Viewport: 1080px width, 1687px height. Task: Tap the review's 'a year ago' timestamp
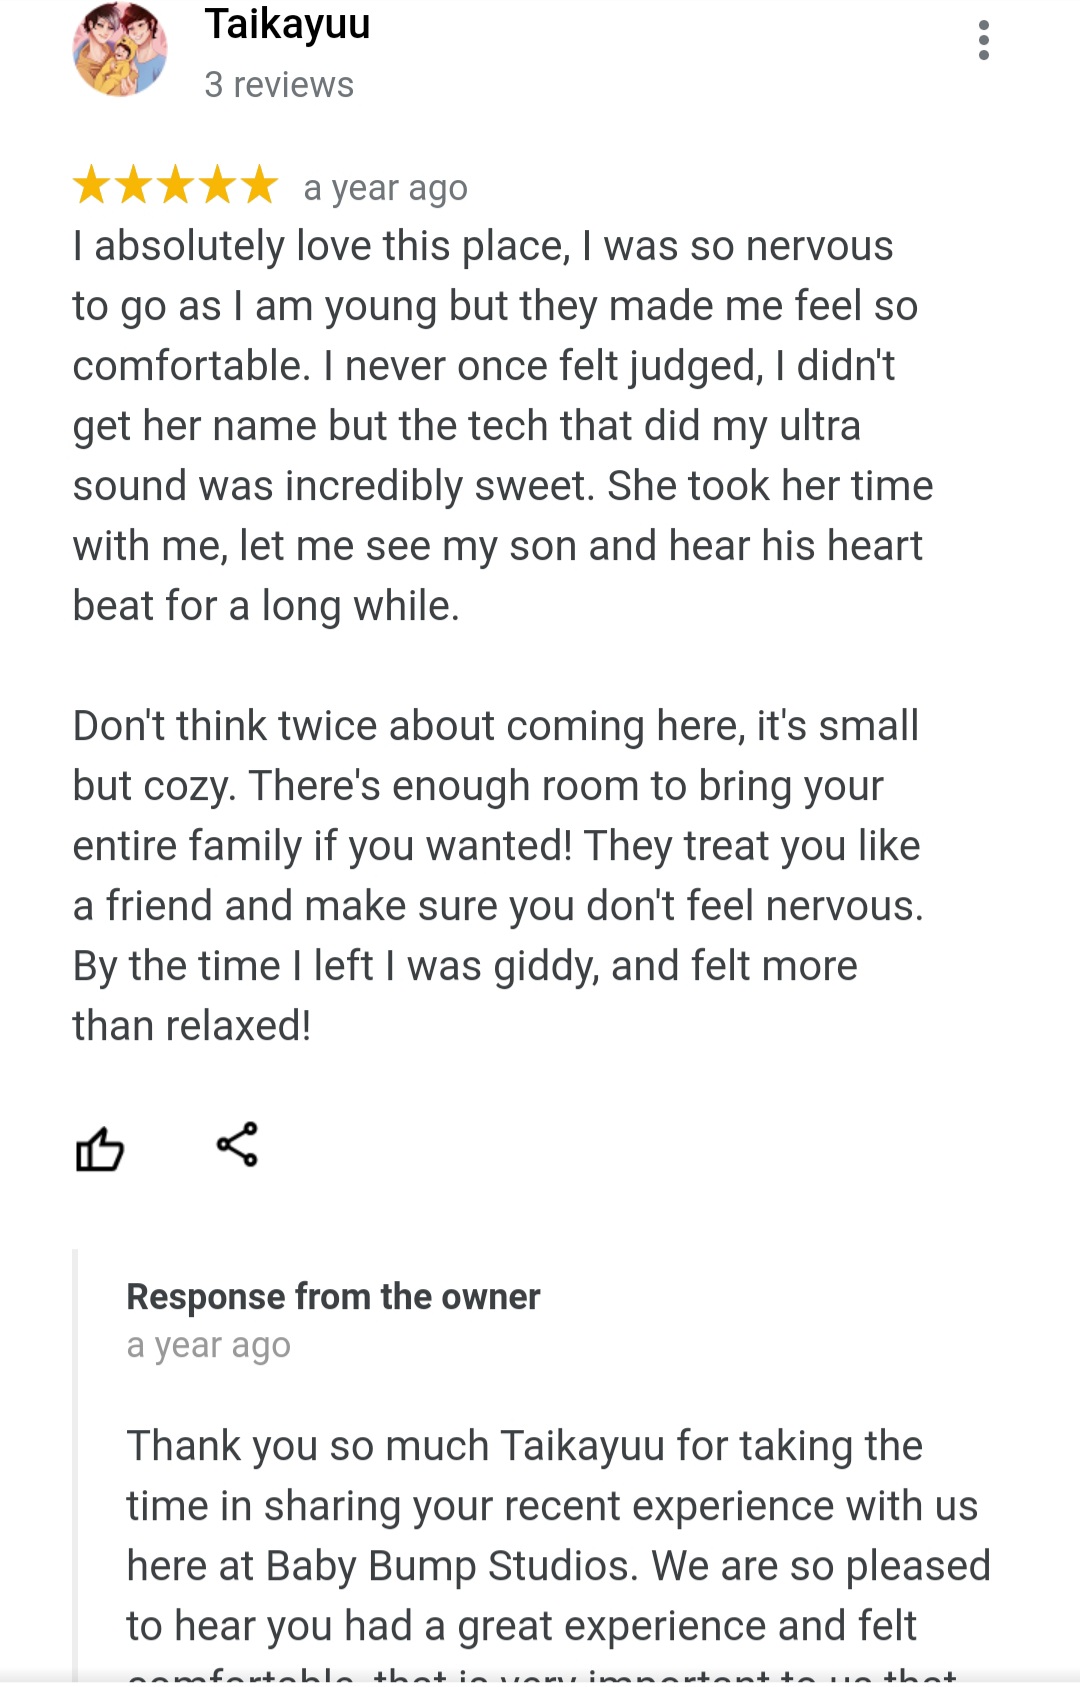(385, 188)
